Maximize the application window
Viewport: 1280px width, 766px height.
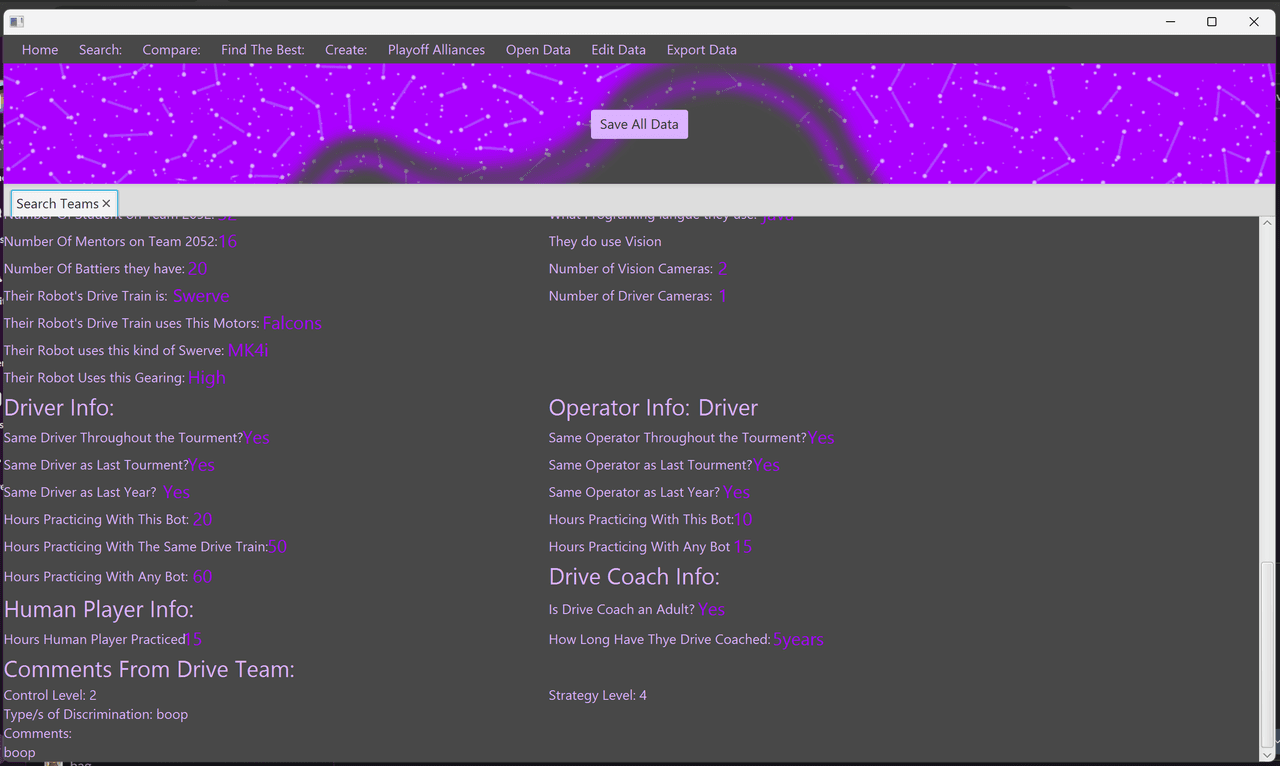pyautogui.click(x=1211, y=21)
